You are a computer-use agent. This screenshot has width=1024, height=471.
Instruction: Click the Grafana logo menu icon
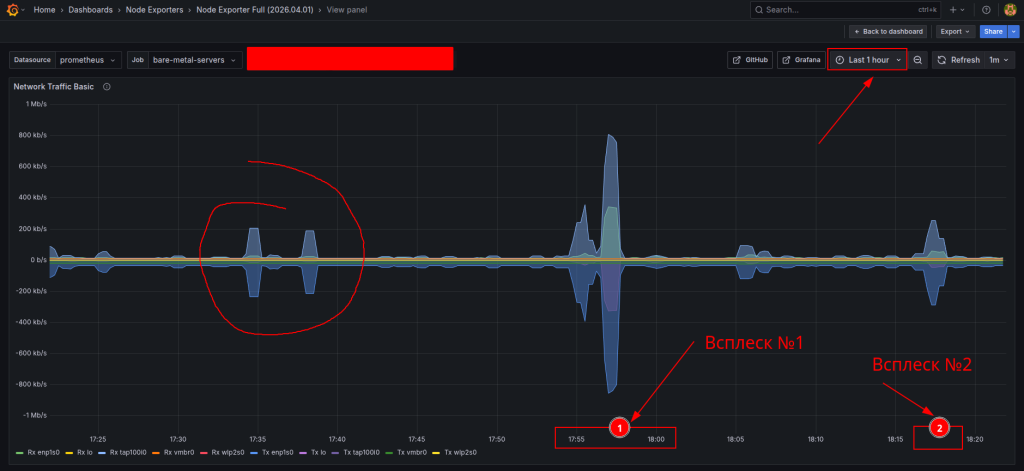pyautogui.click(x=13, y=9)
